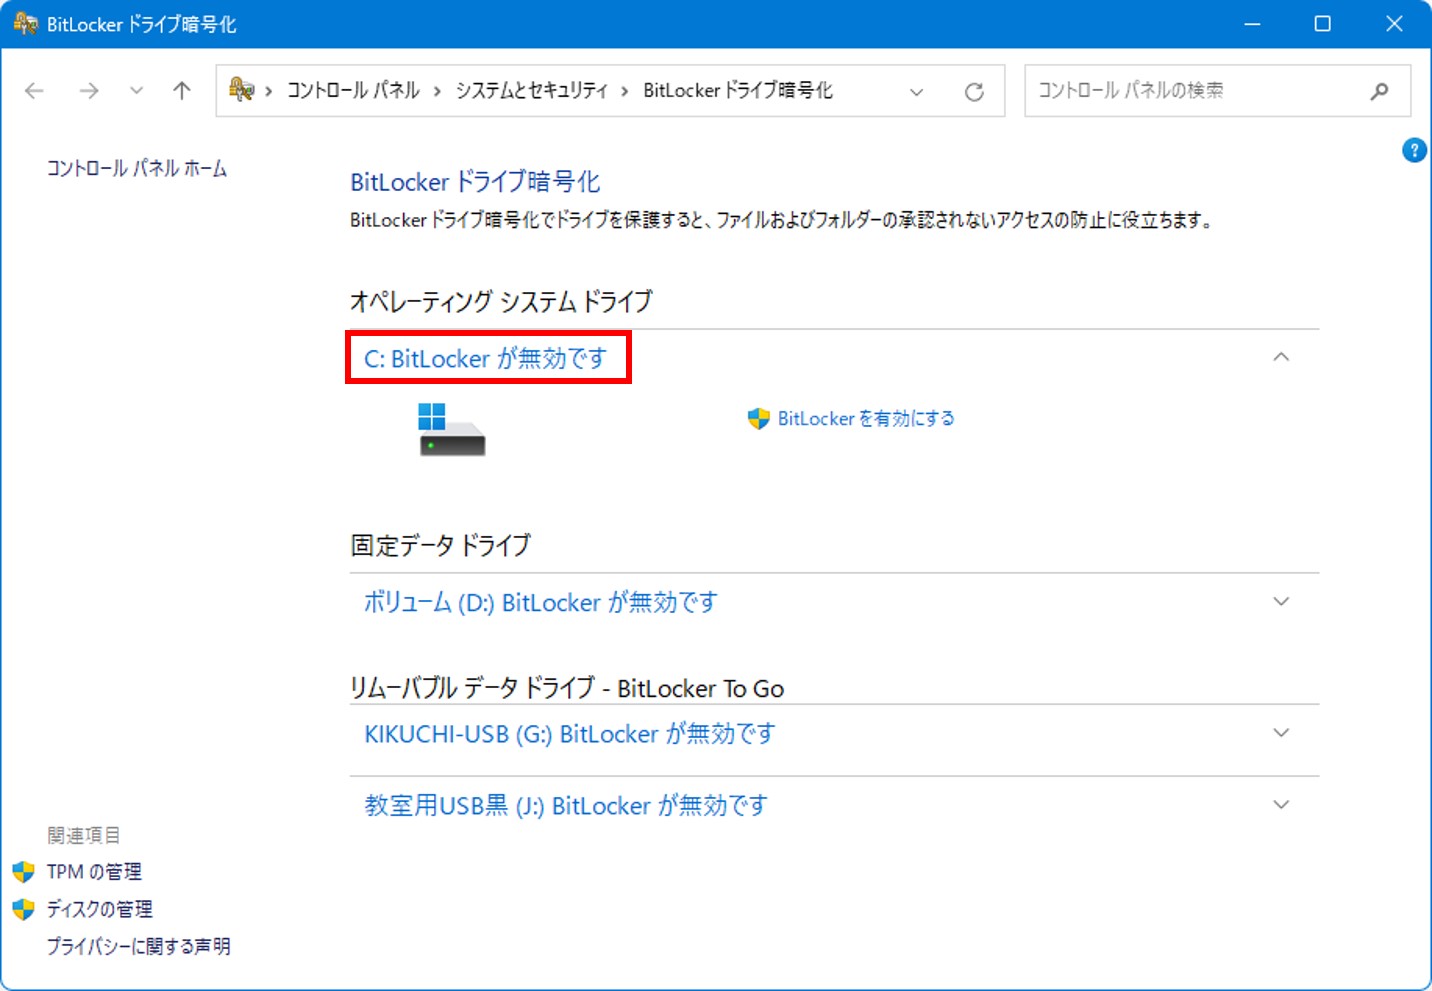Click the shield icon beside BitLocker を有効にする
Image resolution: width=1432 pixels, height=991 pixels.
[x=759, y=418]
